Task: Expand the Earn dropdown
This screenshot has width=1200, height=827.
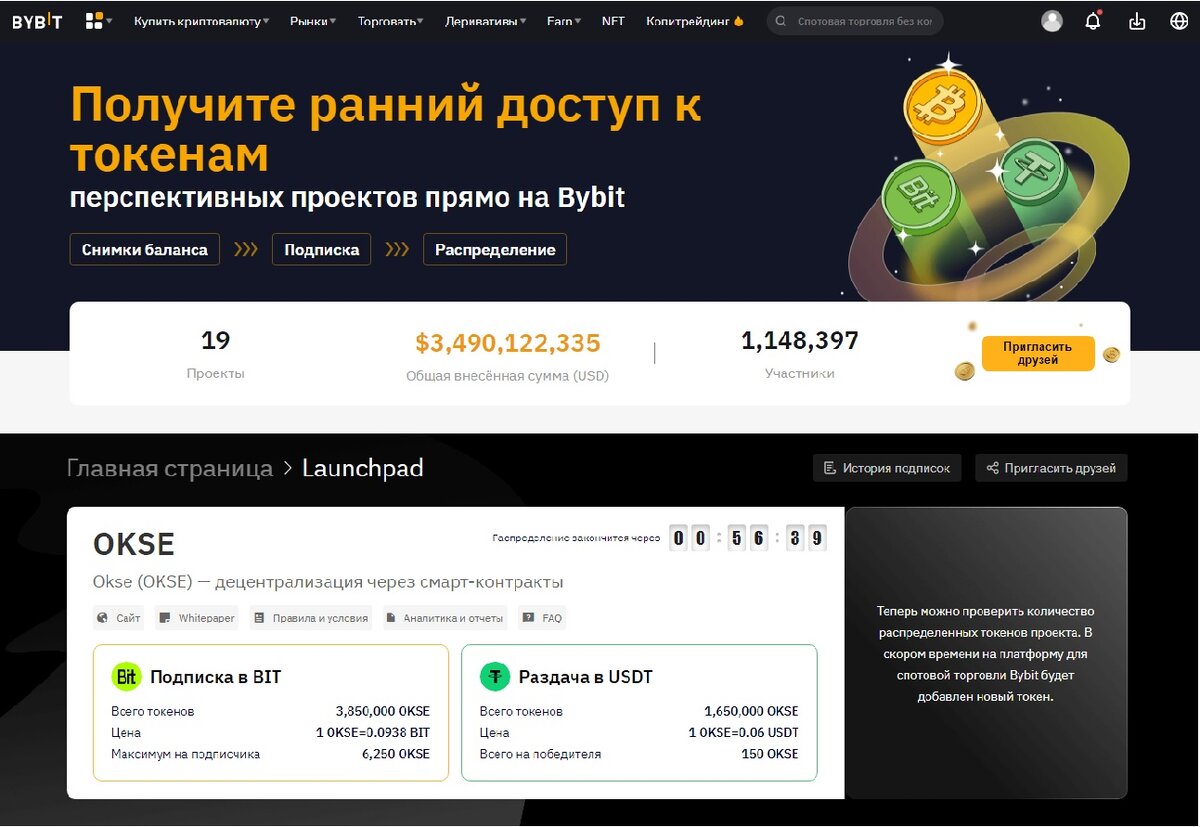Action: pos(562,20)
